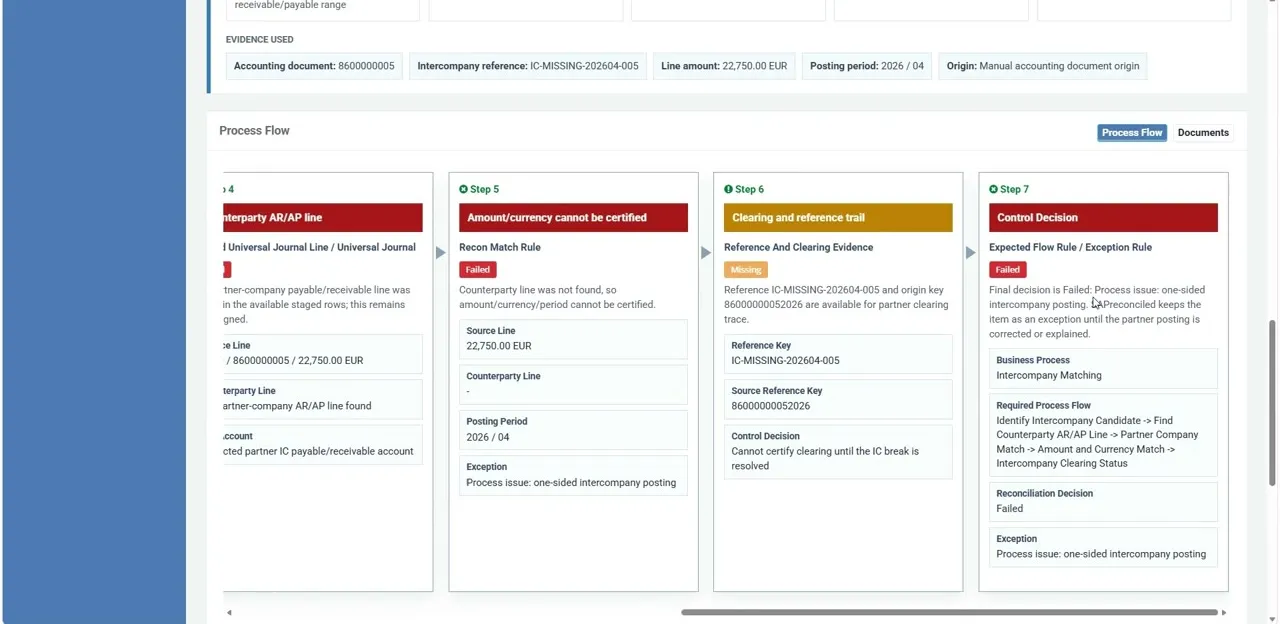The height and width of the screenshot is (624, 1280).
Task: Click the Accounting document 8600000005 evidence chip
Action: (314, 66)
